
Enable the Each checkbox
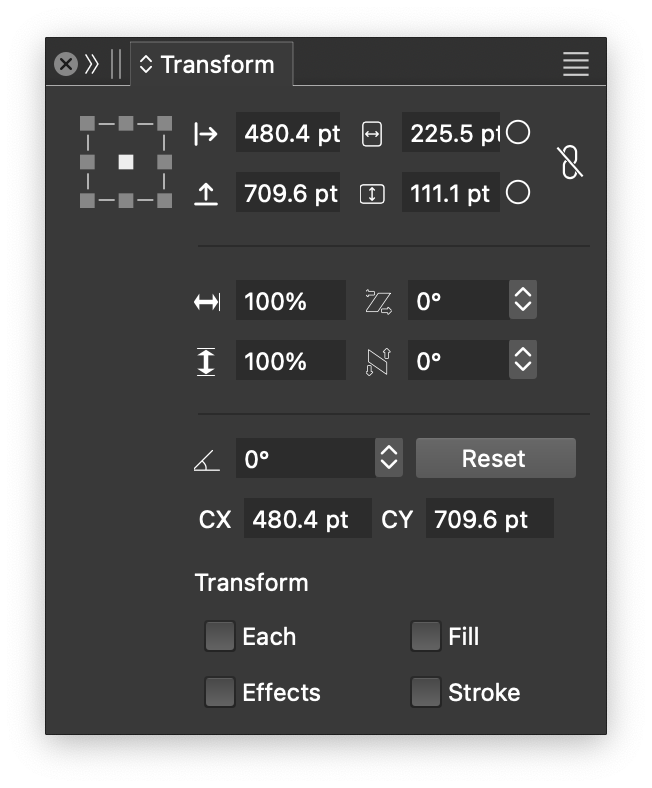click(220, 636)
